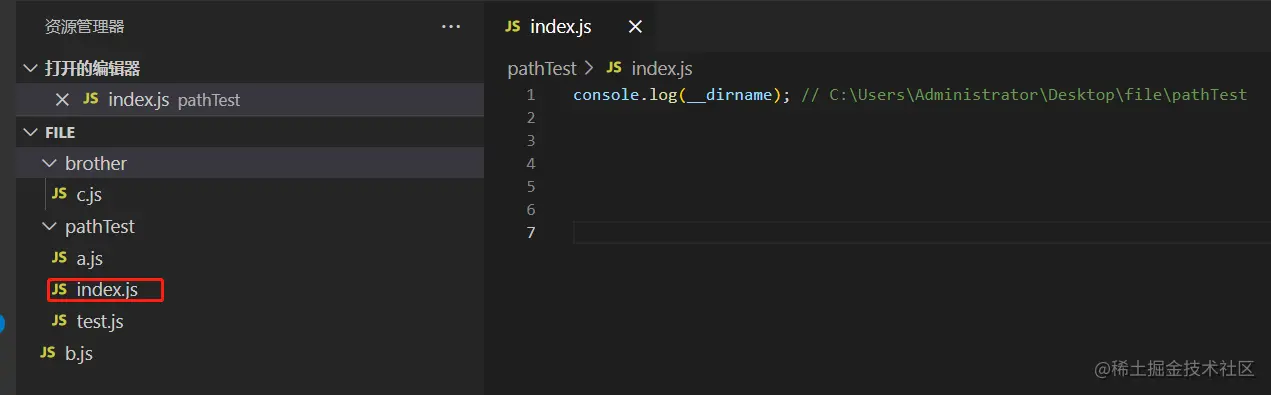Image resolution: width=1271 pixels, height=395 pixels.
Task: Click index.js in the breadcrumb path
Action: [x=662, y=68]
